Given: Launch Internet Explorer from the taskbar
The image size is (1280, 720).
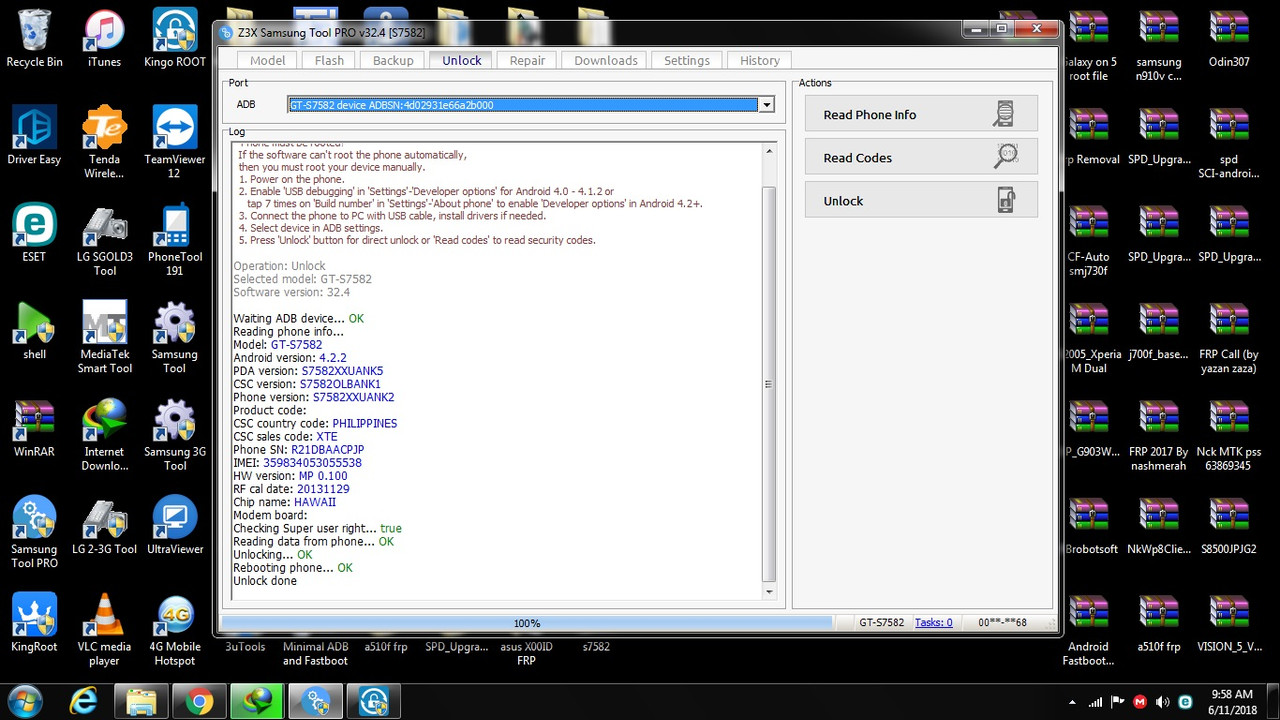Looking at the screenshot, I should coord(83,701).
